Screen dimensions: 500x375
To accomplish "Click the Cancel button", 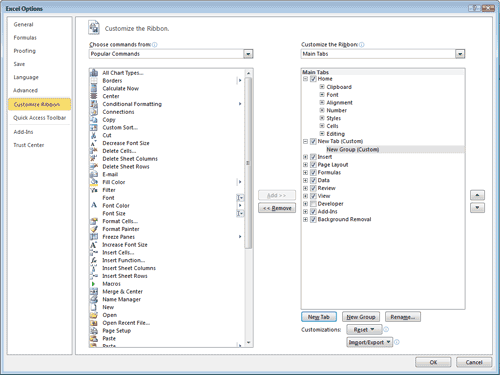I will (474, 362).
